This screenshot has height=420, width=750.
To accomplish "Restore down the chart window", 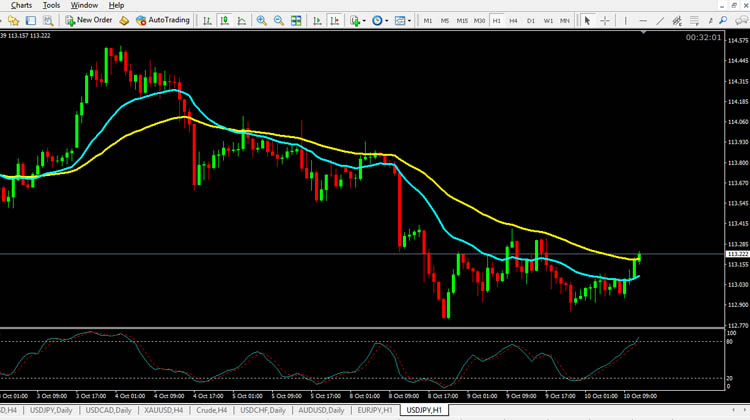I will coord(734,5).
